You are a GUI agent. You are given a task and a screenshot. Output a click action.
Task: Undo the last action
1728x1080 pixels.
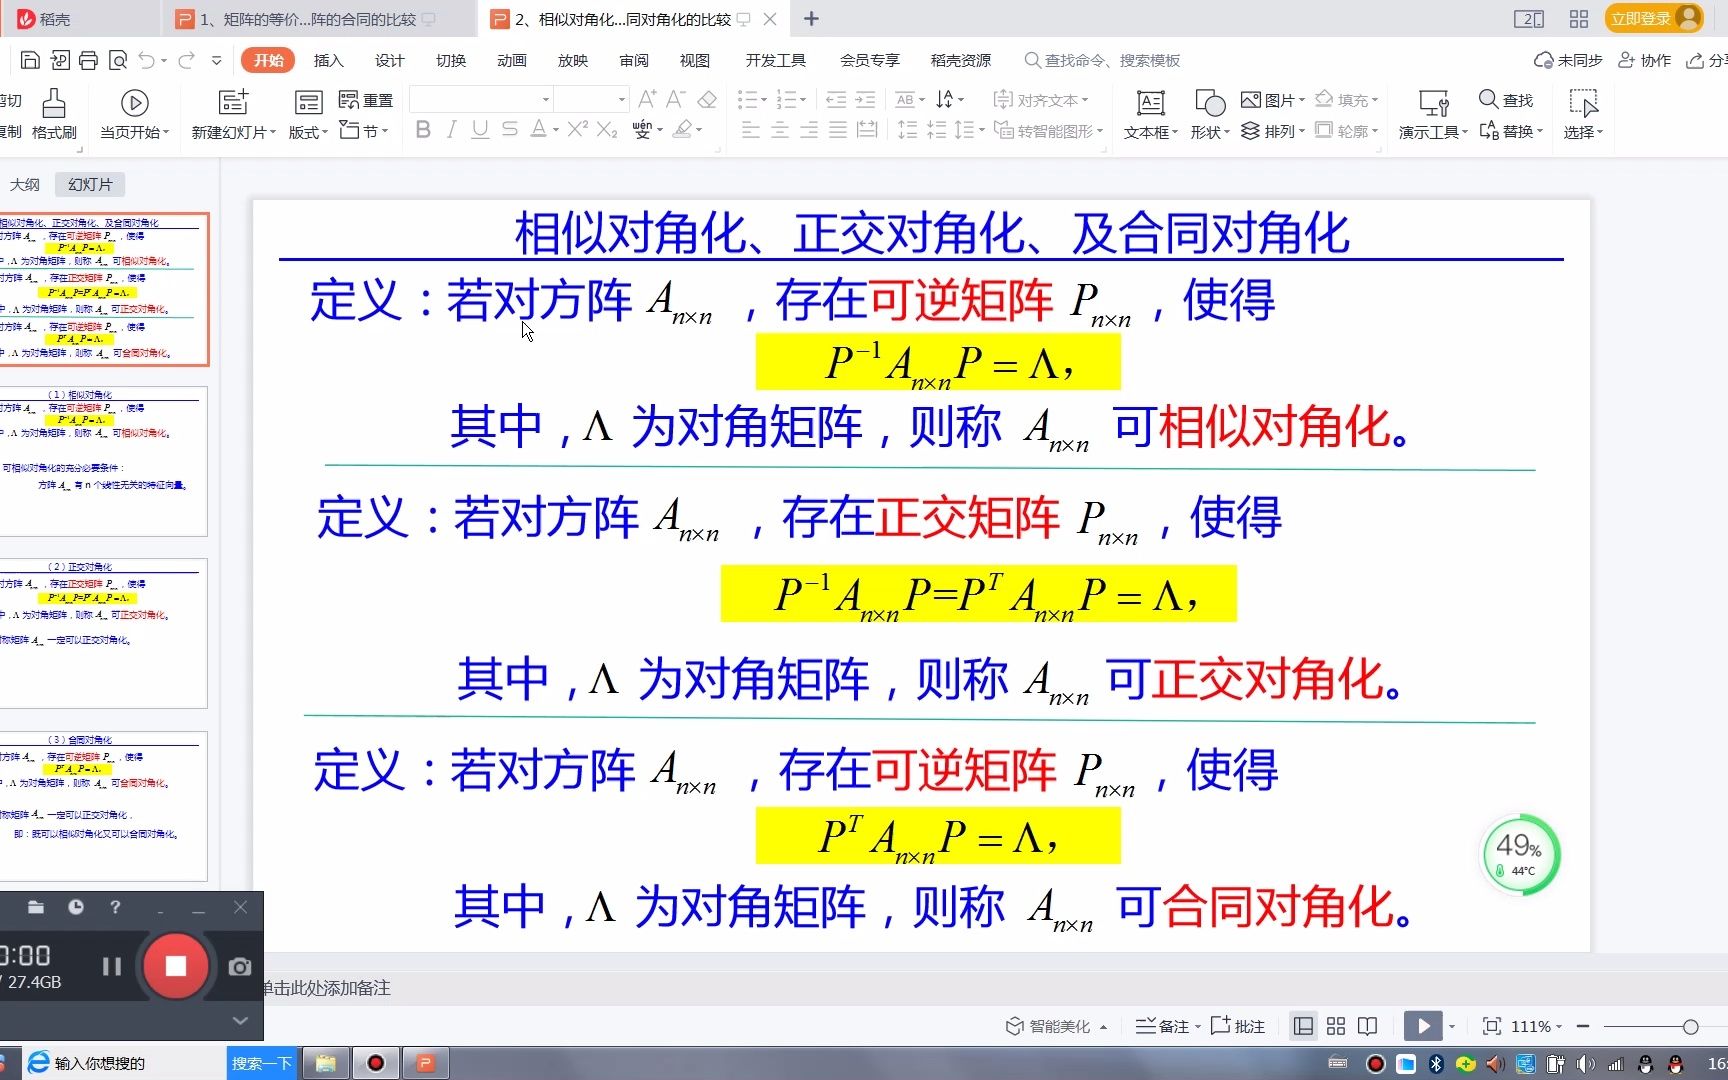[147, 60]
